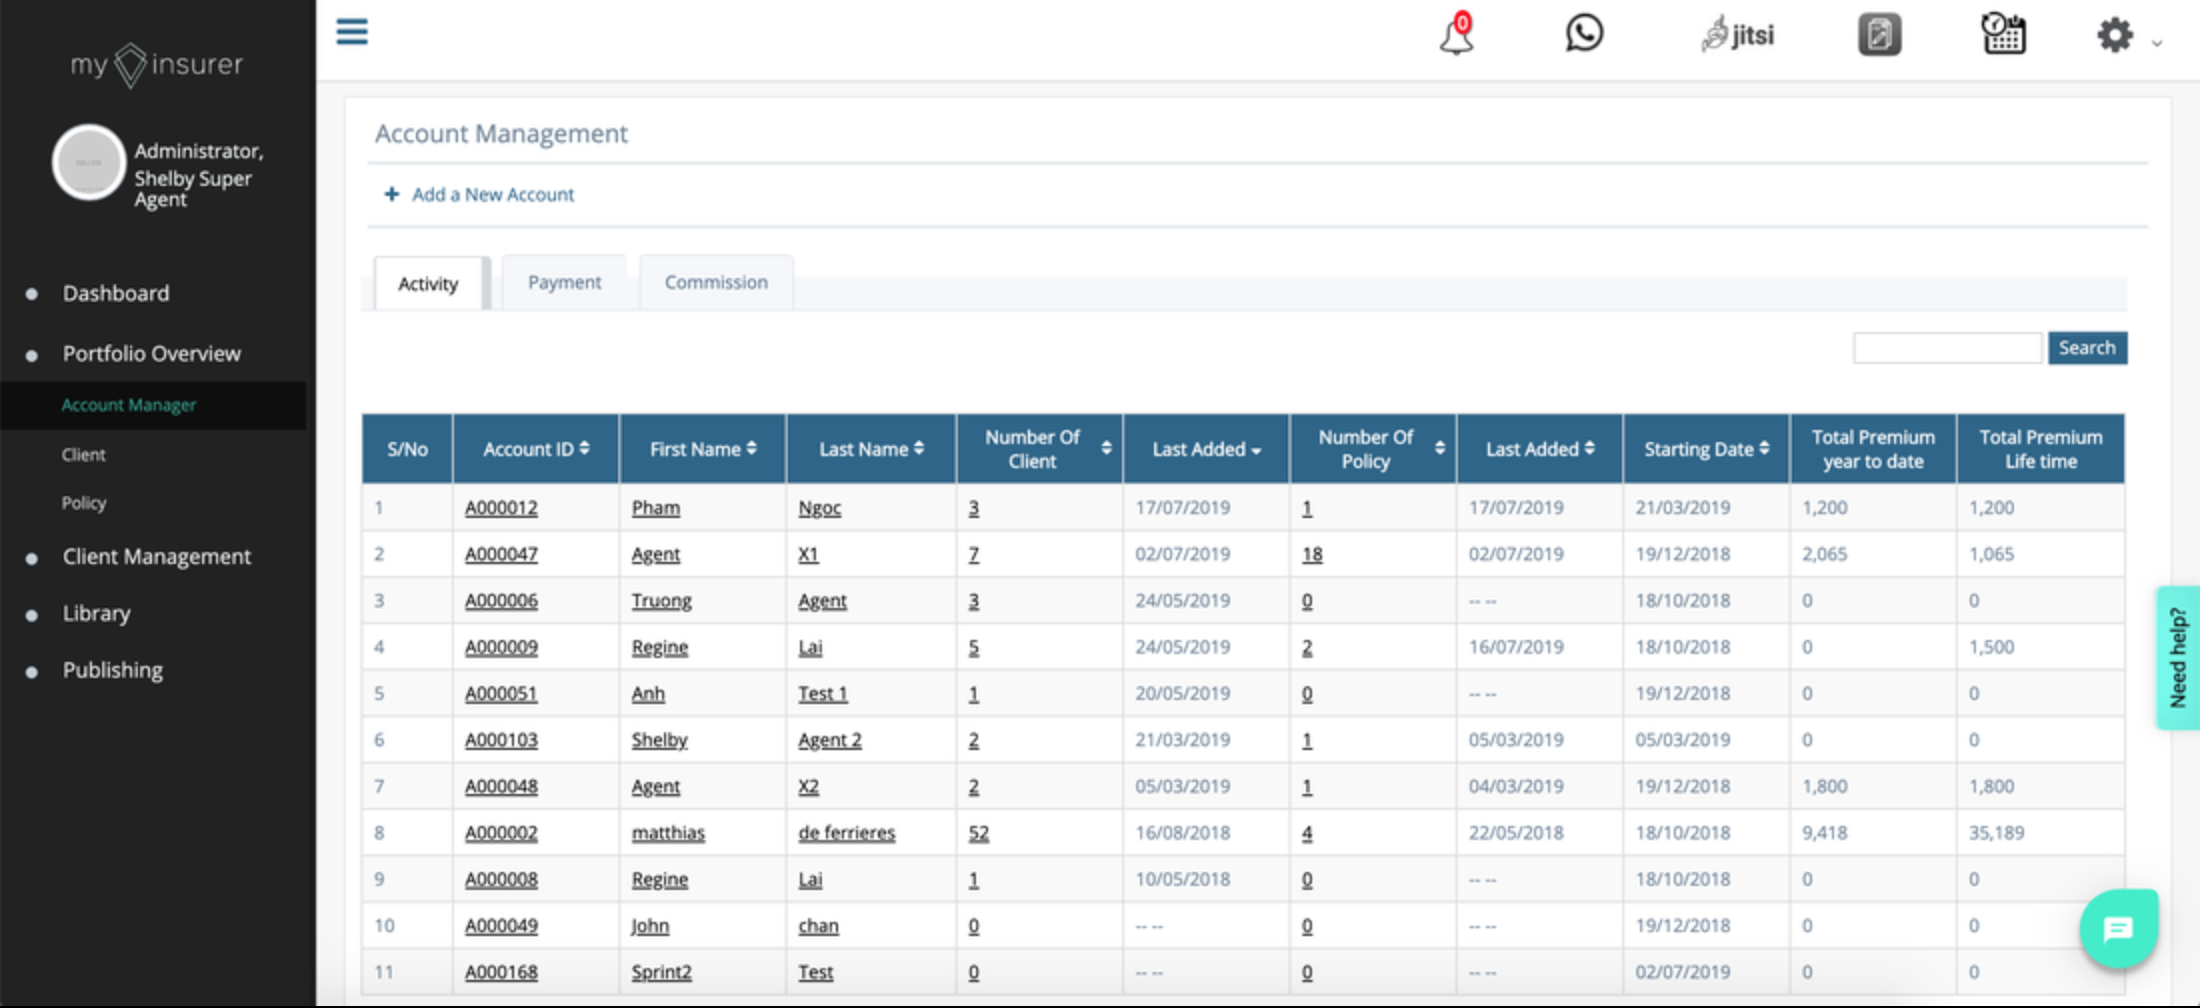Click last name de ferrieres
This screenshot has height=1008, width=2200.
[x=847, y=833]
